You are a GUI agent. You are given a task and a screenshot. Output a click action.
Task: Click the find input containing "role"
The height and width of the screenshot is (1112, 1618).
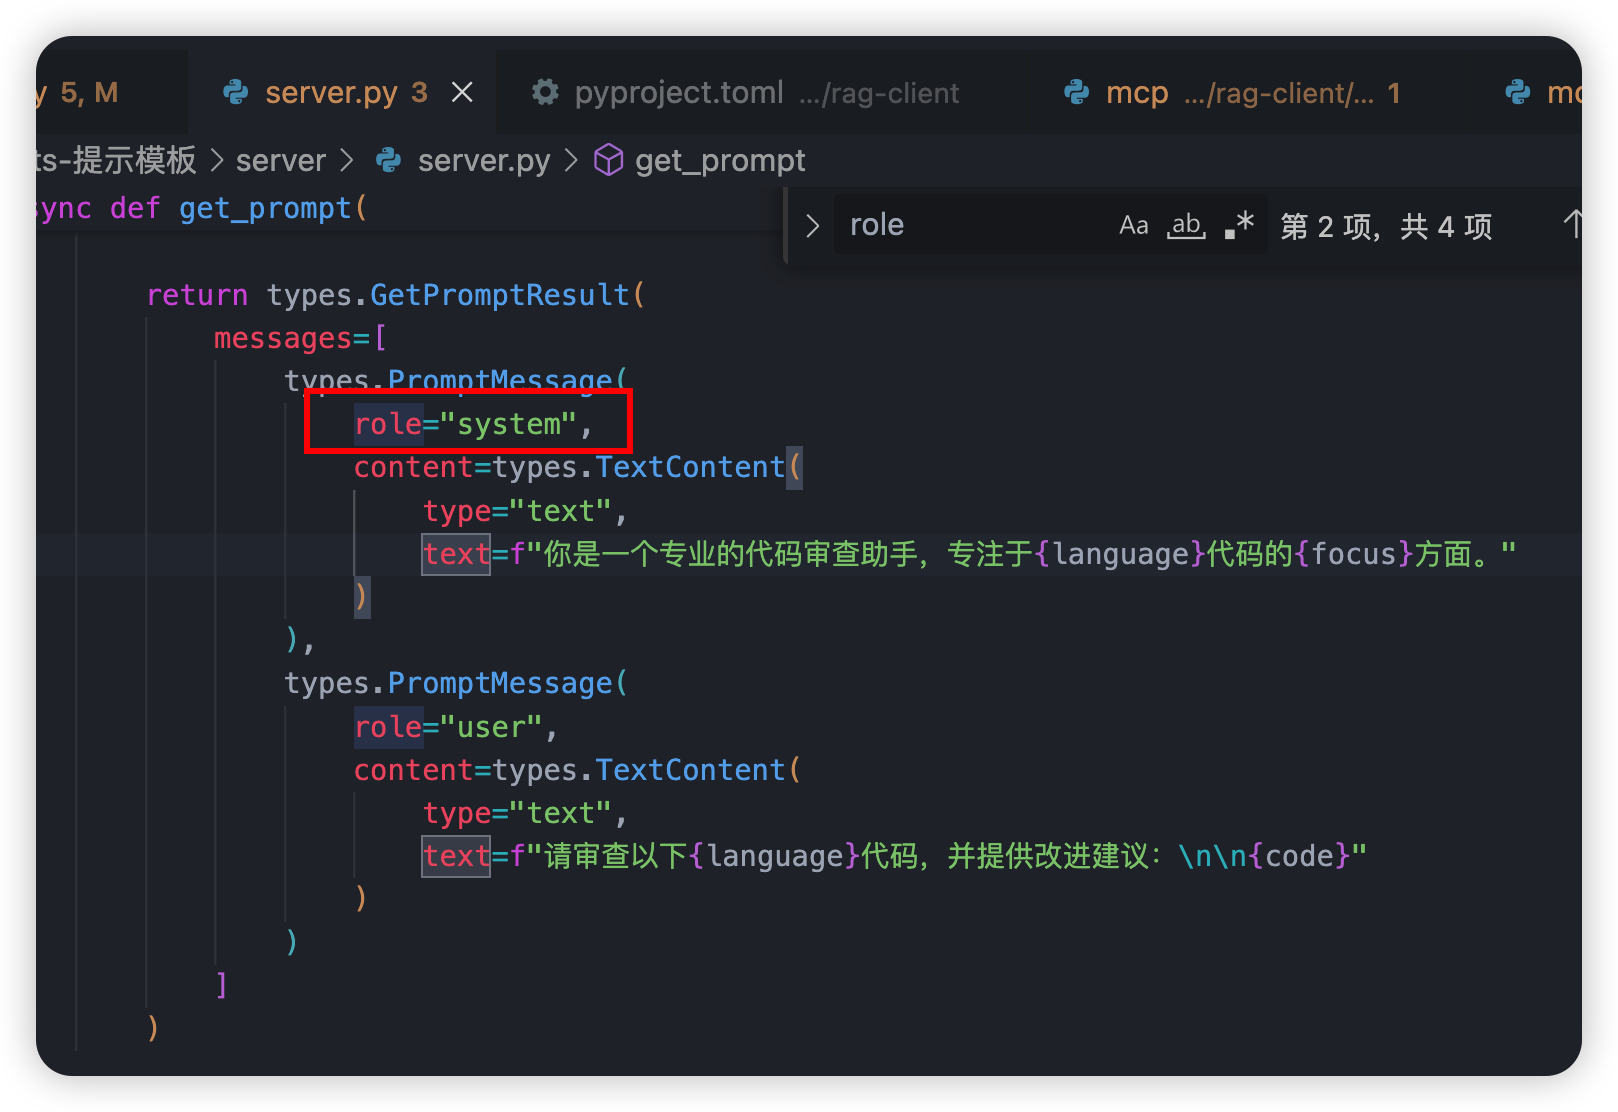[x=970, y=225]
